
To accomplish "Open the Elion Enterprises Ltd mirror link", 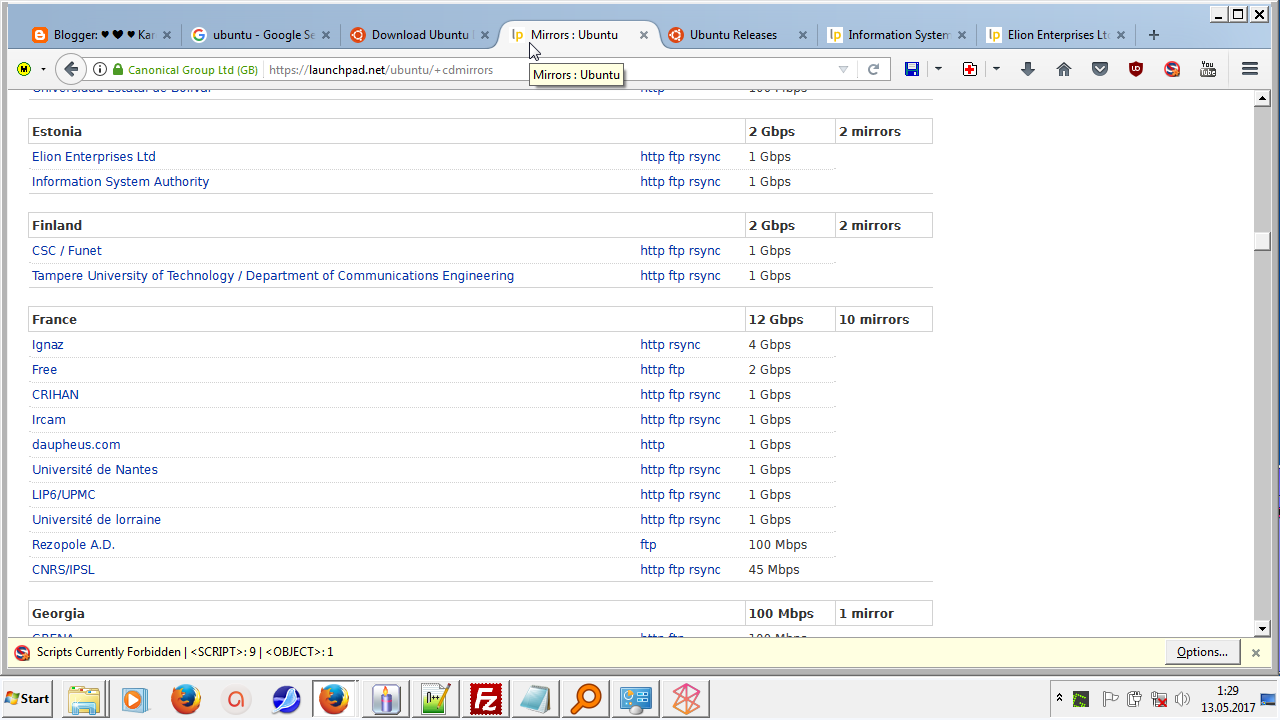I will point(94,157).
